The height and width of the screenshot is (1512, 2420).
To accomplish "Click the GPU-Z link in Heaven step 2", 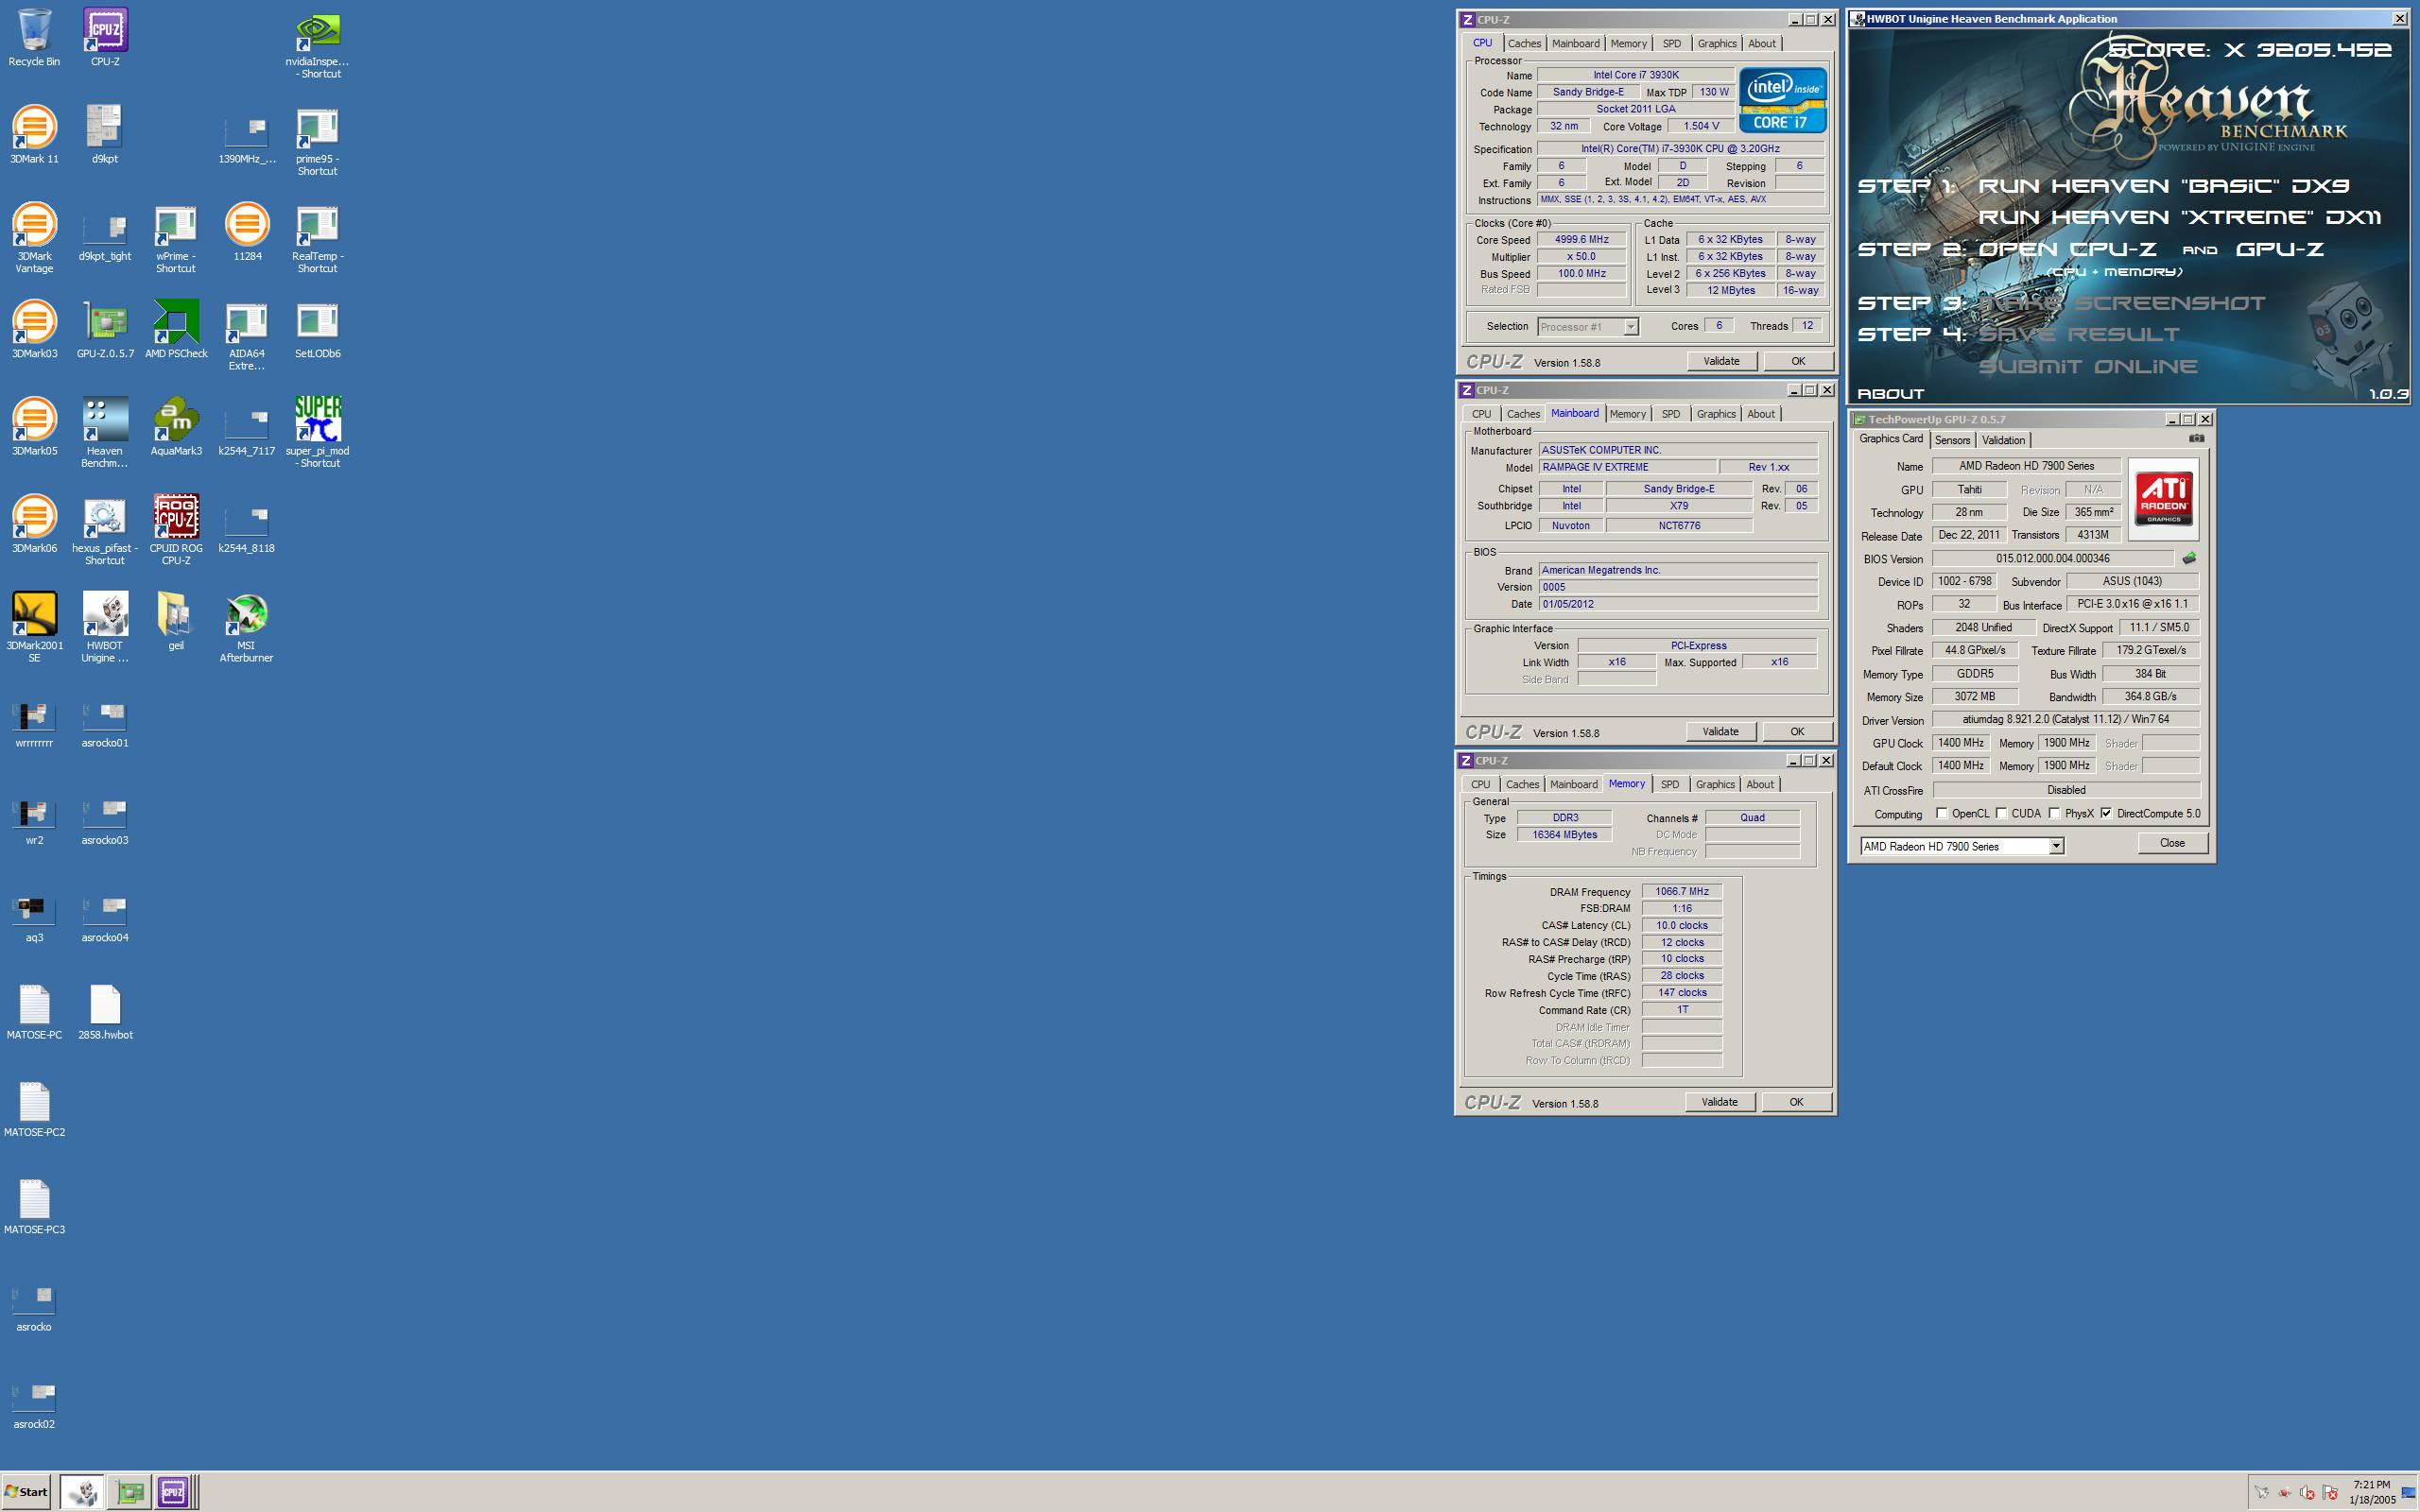I will [2279, 249].
